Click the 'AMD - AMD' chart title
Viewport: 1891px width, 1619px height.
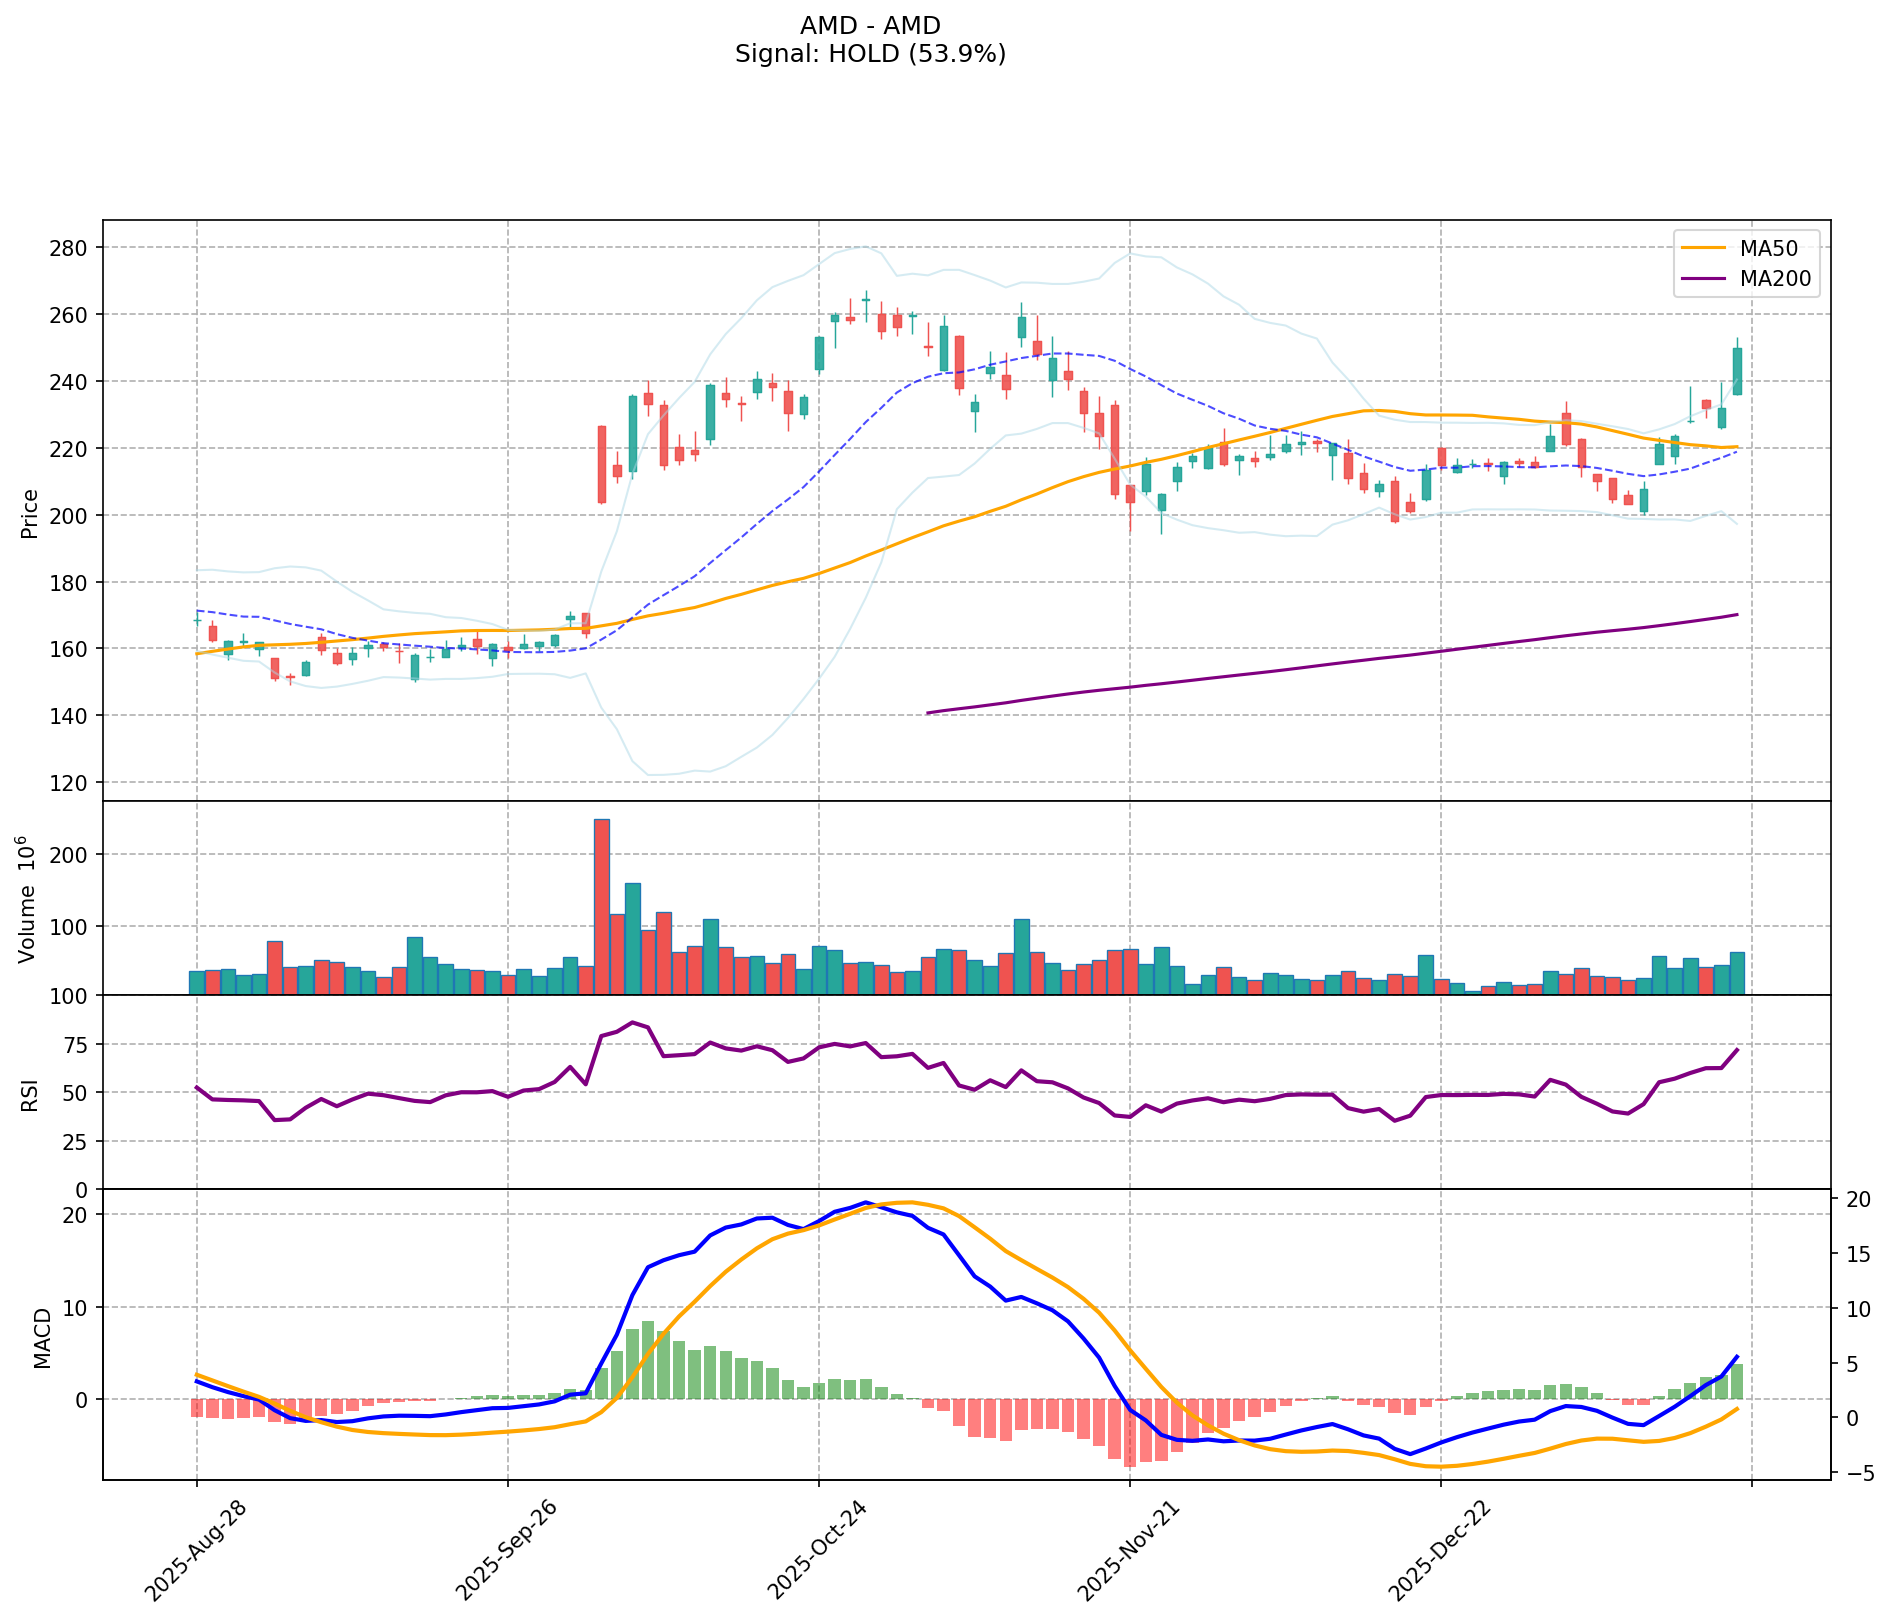point(870,26)
